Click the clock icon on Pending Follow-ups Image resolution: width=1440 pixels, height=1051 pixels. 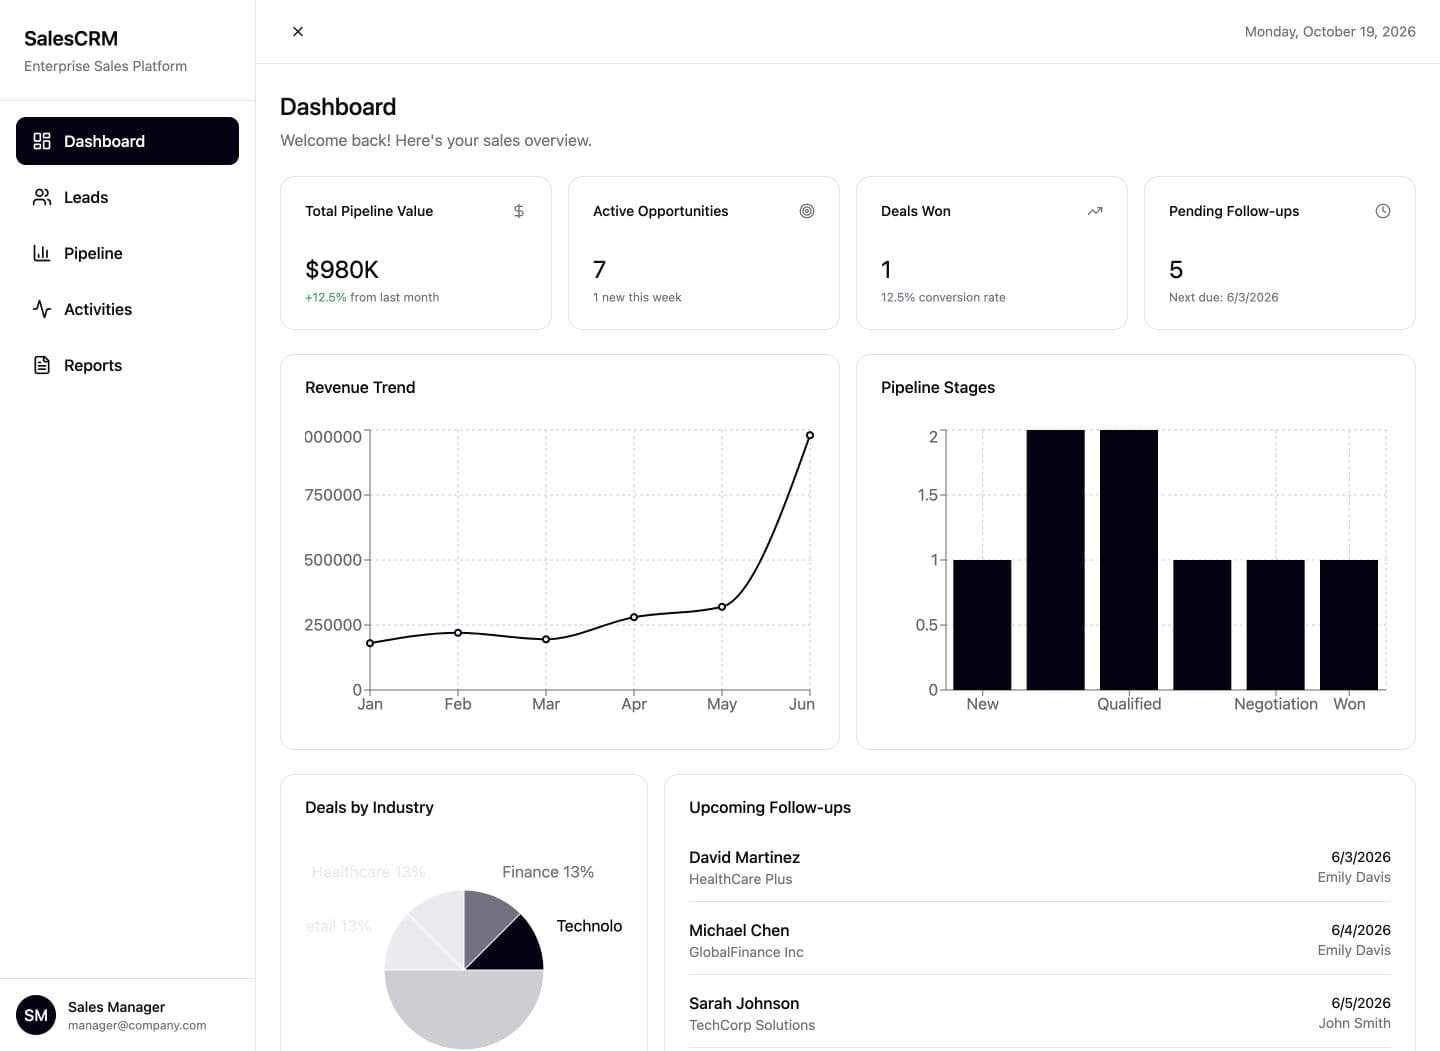(1383, 211)
